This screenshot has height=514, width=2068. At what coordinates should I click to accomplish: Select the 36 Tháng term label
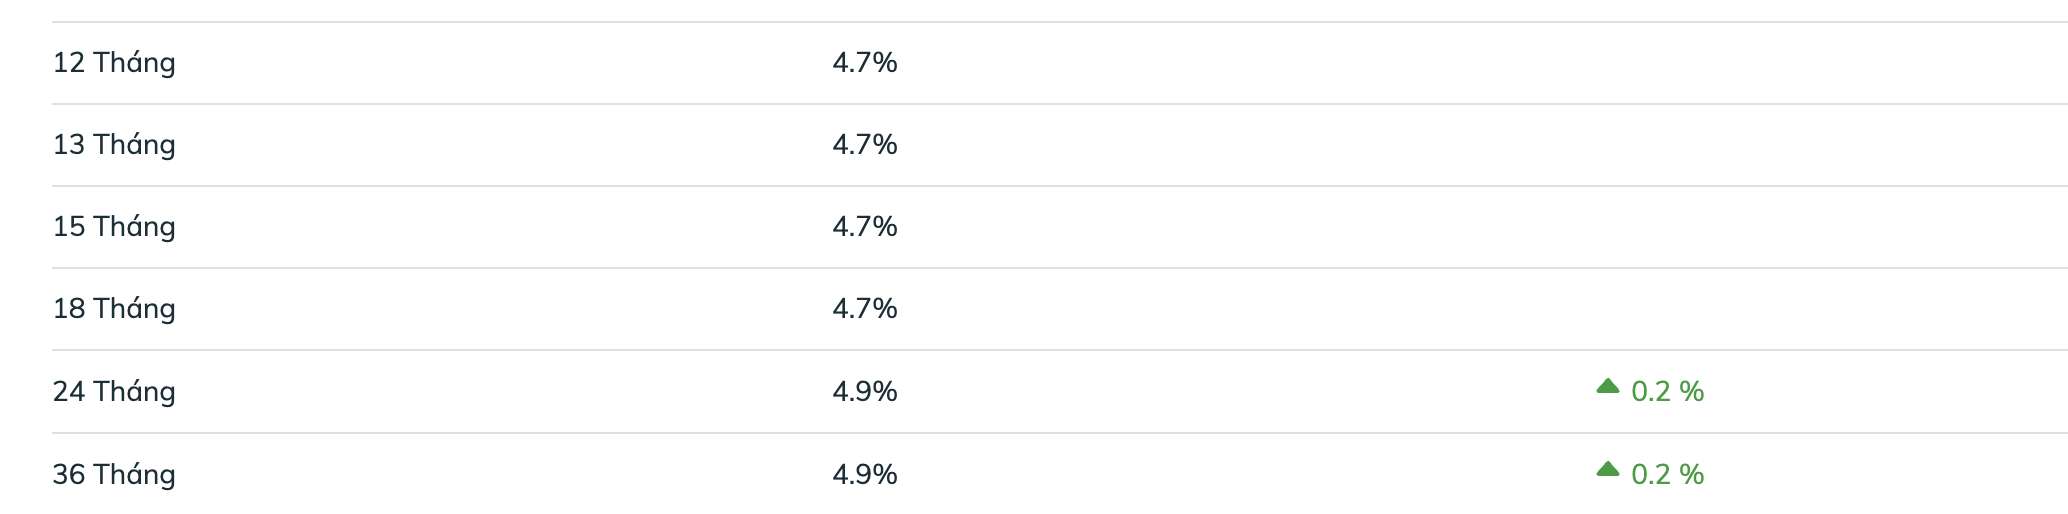click(x=114, y=475)
